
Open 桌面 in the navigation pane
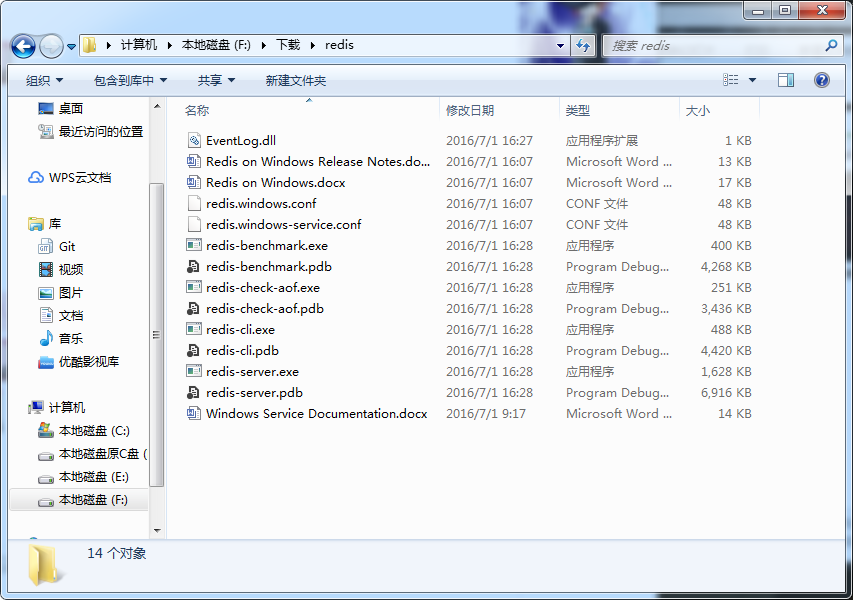[x=71, y=109]
